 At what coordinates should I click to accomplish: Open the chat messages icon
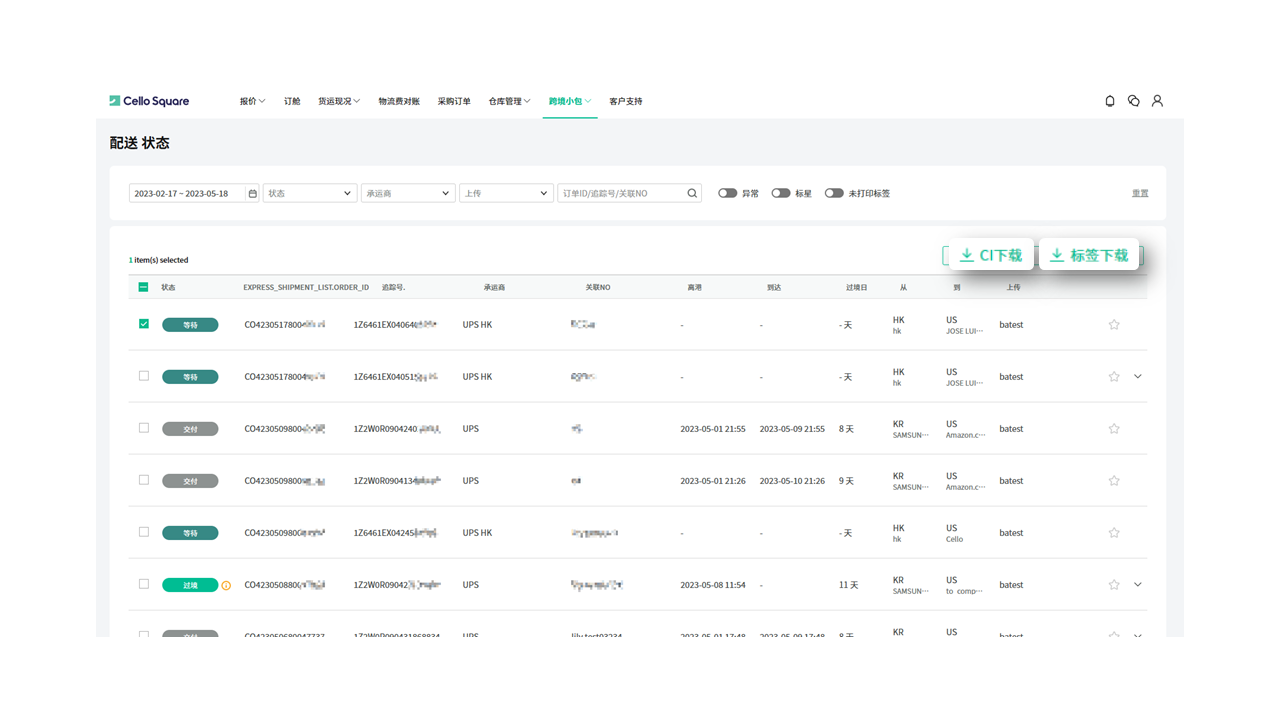coord(1133,101)
